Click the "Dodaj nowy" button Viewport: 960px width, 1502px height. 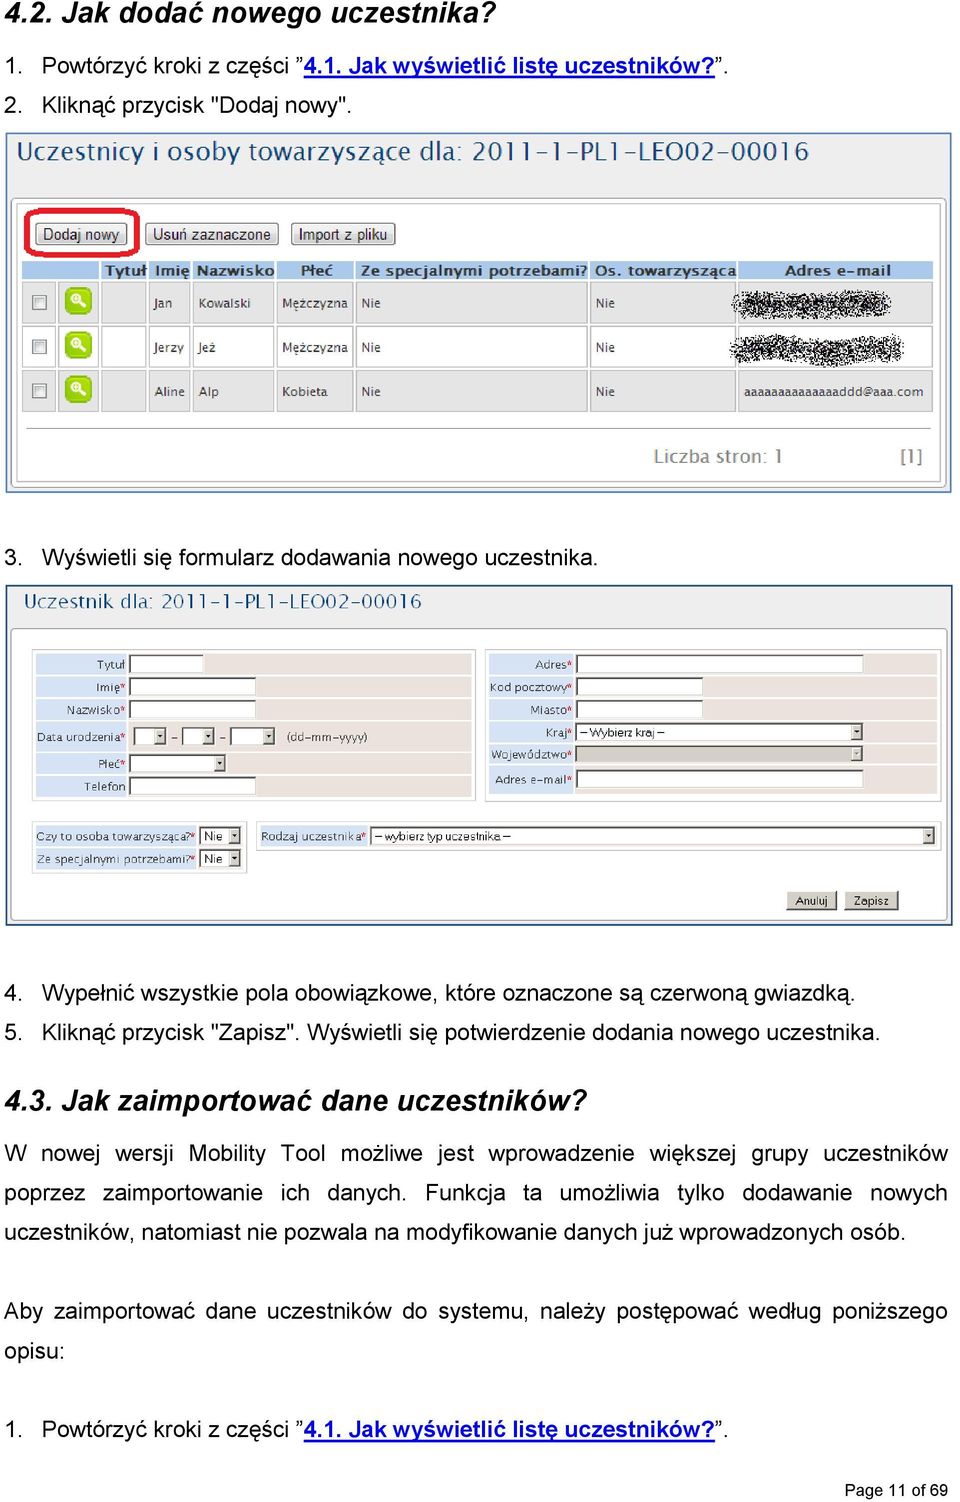81,235
